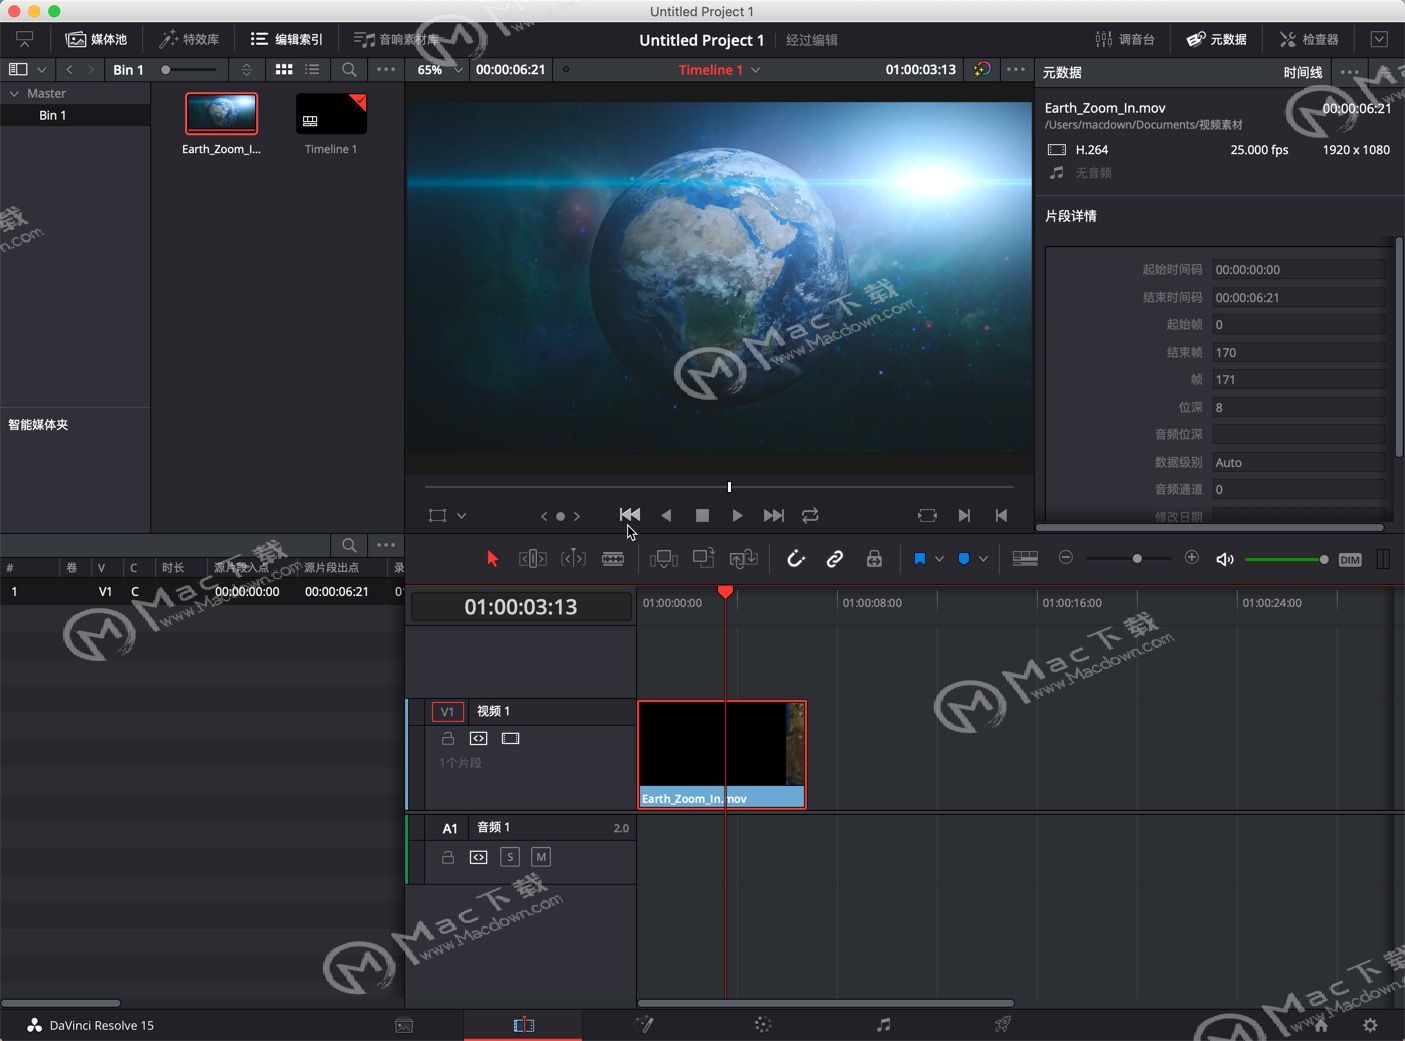Lock the 视频 1 video track
The width and height of the screenshot is (1405, 1041).
pyautogui.click(x=448, y=738)
